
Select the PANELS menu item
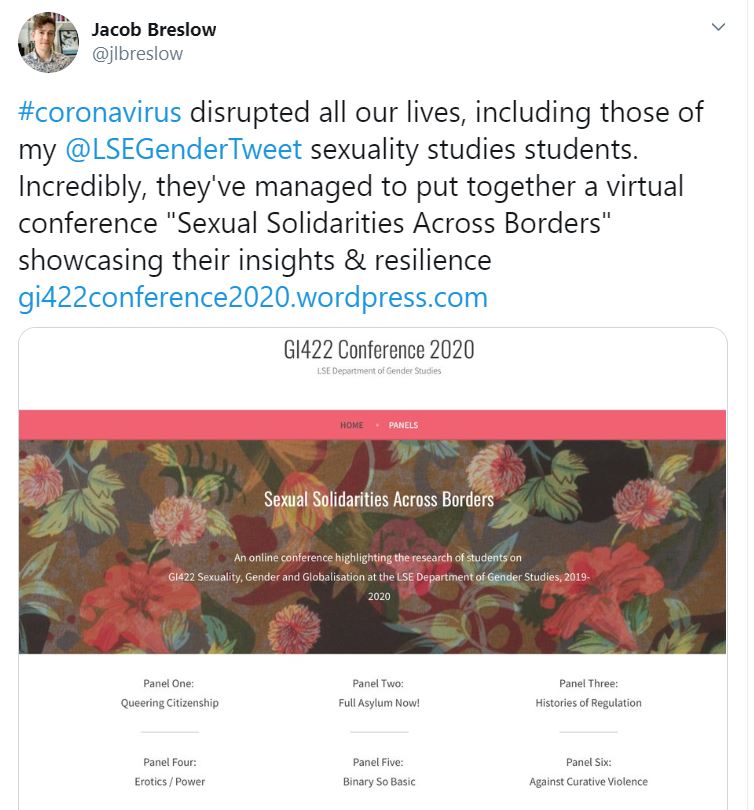coord(403,425)
